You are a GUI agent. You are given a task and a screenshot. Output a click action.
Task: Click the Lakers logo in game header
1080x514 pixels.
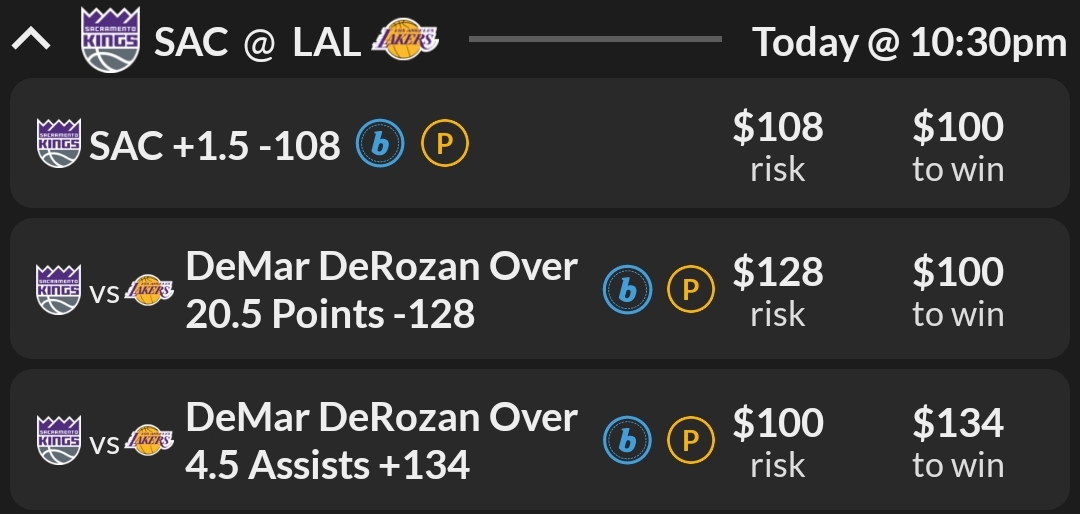(x=404, y=41)
